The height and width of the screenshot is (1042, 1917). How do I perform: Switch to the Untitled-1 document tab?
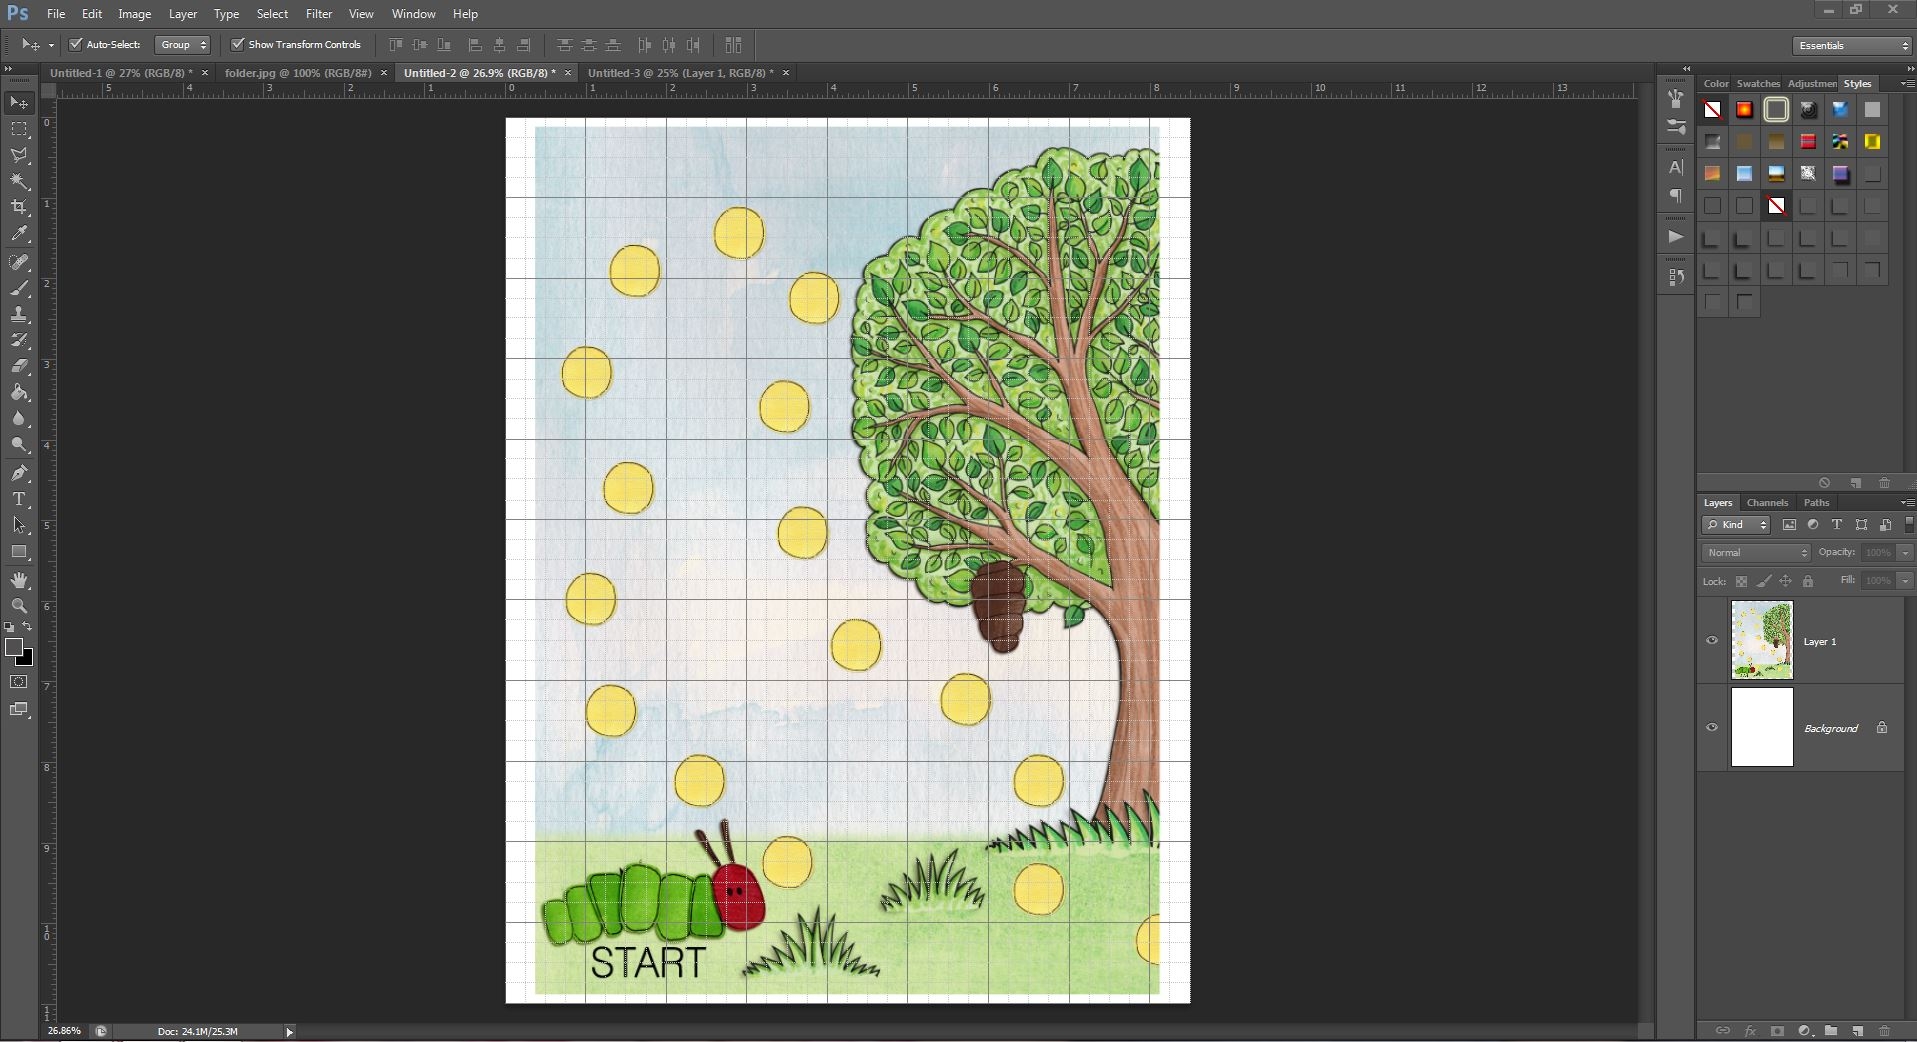coord(121,73)
